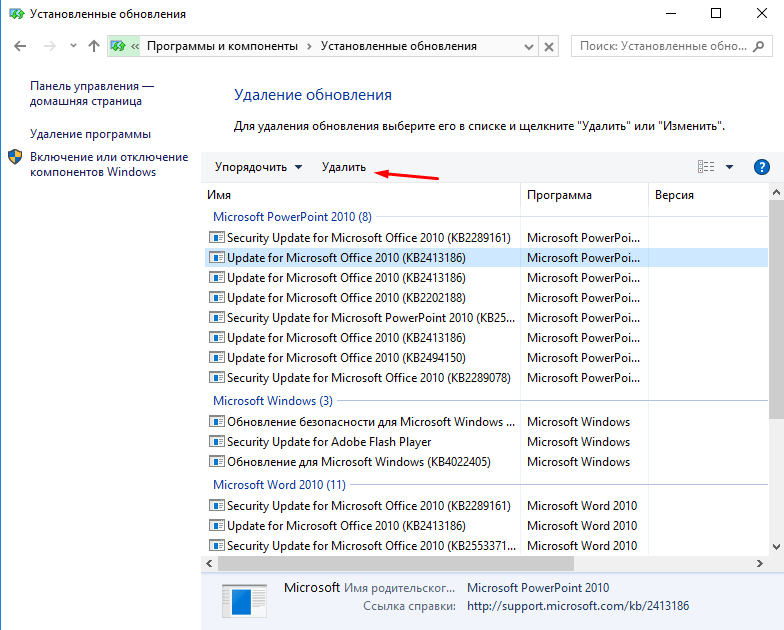Click icon of the KB4022405 update row
This screenshot has height=630, width=784.
pyautogui.click(x=216, y=462)
